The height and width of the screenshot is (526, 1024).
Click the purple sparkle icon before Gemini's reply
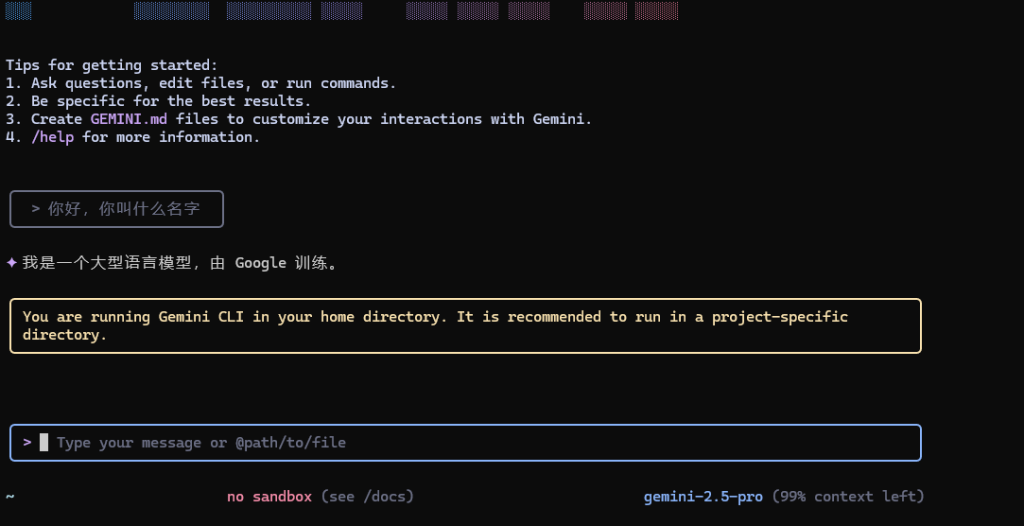(11, 263)
